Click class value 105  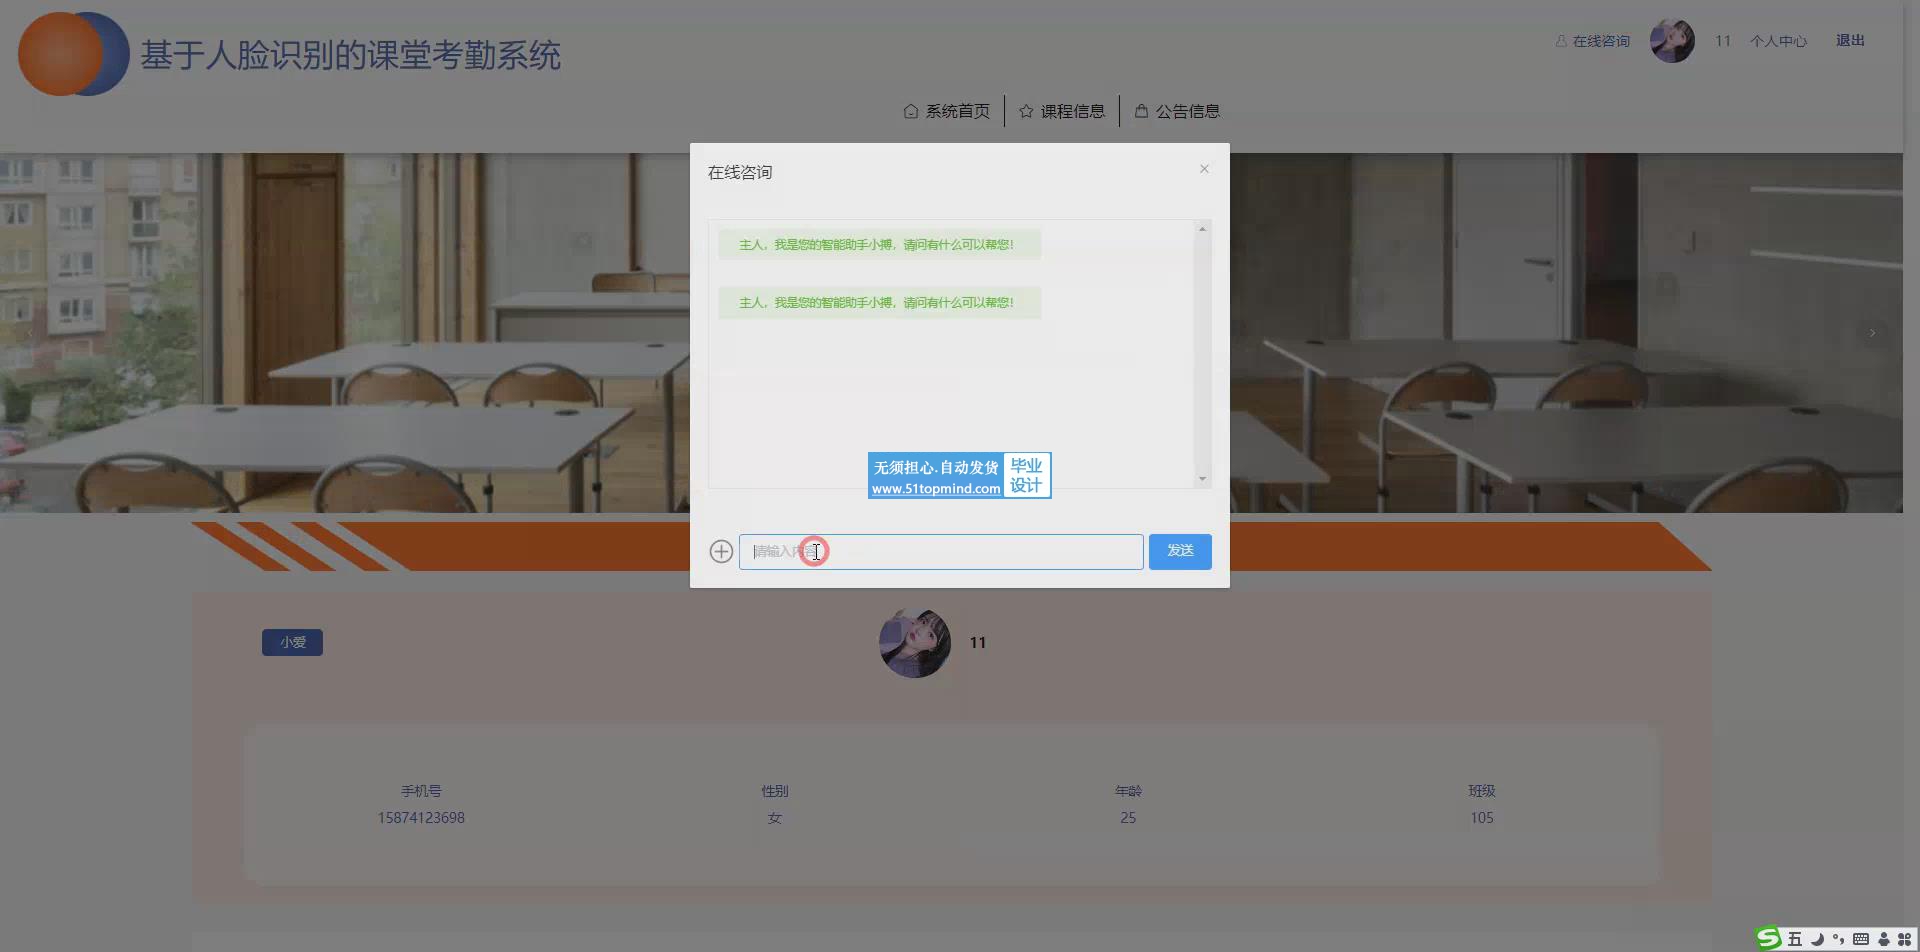1482,818
